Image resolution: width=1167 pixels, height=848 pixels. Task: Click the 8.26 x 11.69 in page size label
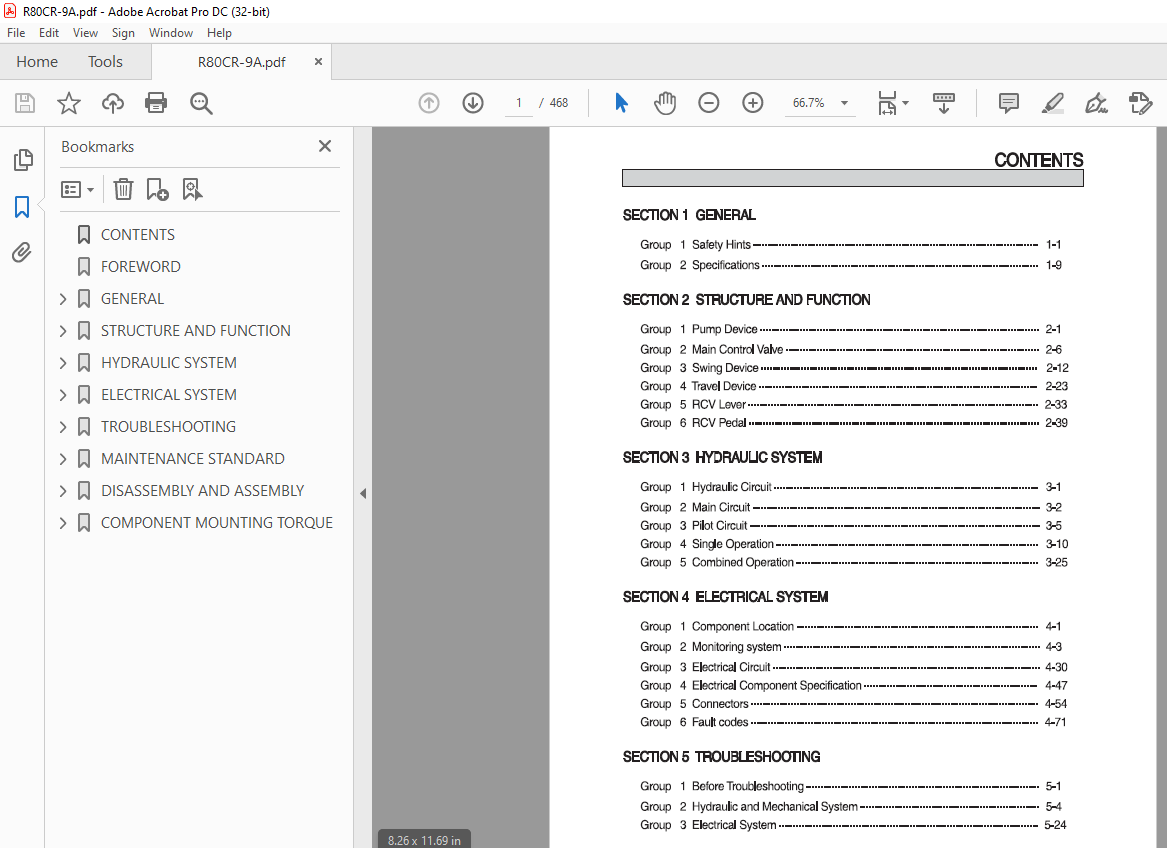tap(424, 840)
